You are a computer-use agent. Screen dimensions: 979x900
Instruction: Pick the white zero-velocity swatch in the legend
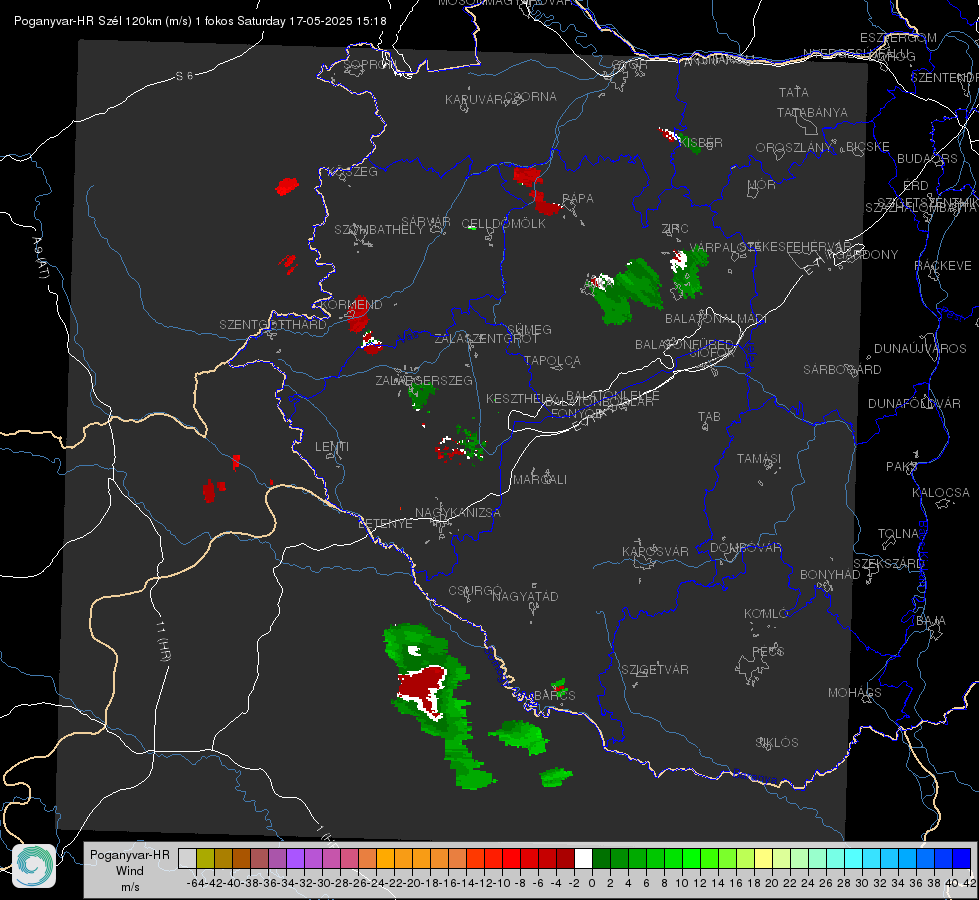(583, 858)
